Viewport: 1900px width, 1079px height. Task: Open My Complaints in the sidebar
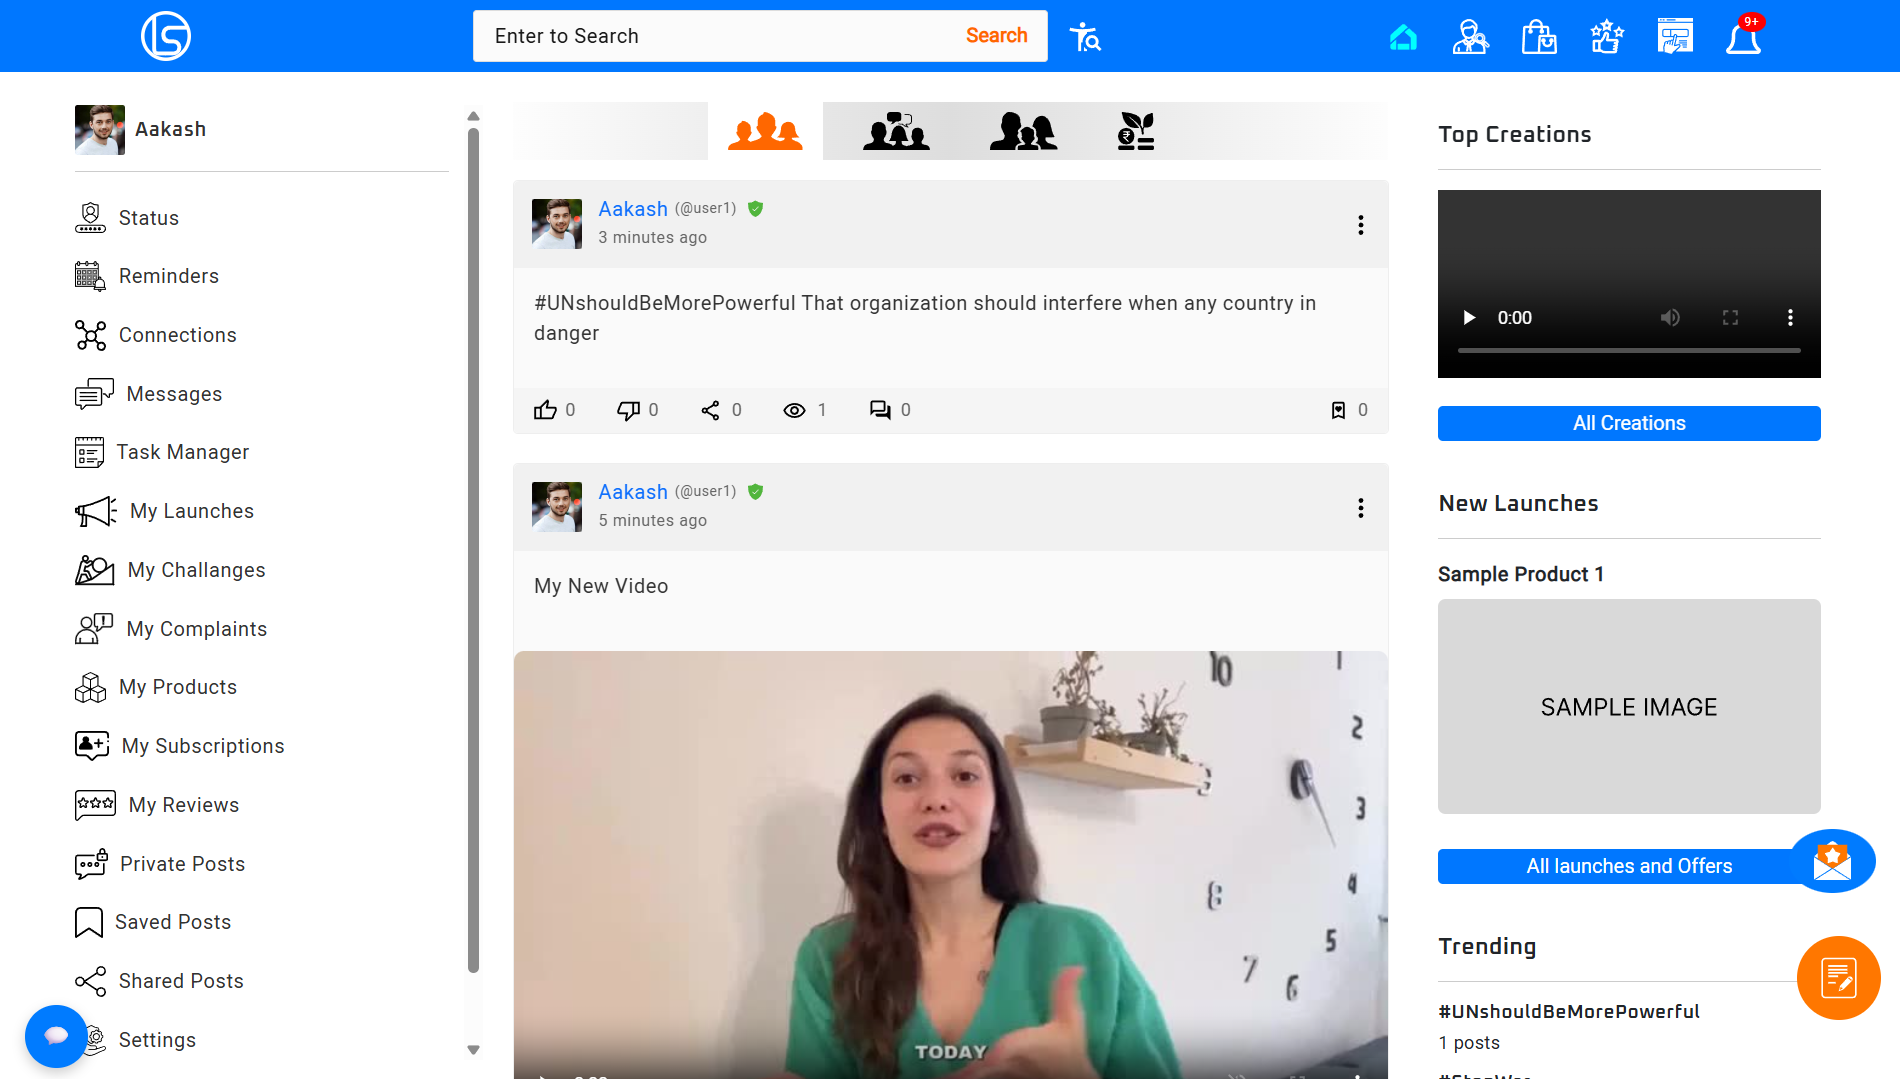click(x=196, y=629)
